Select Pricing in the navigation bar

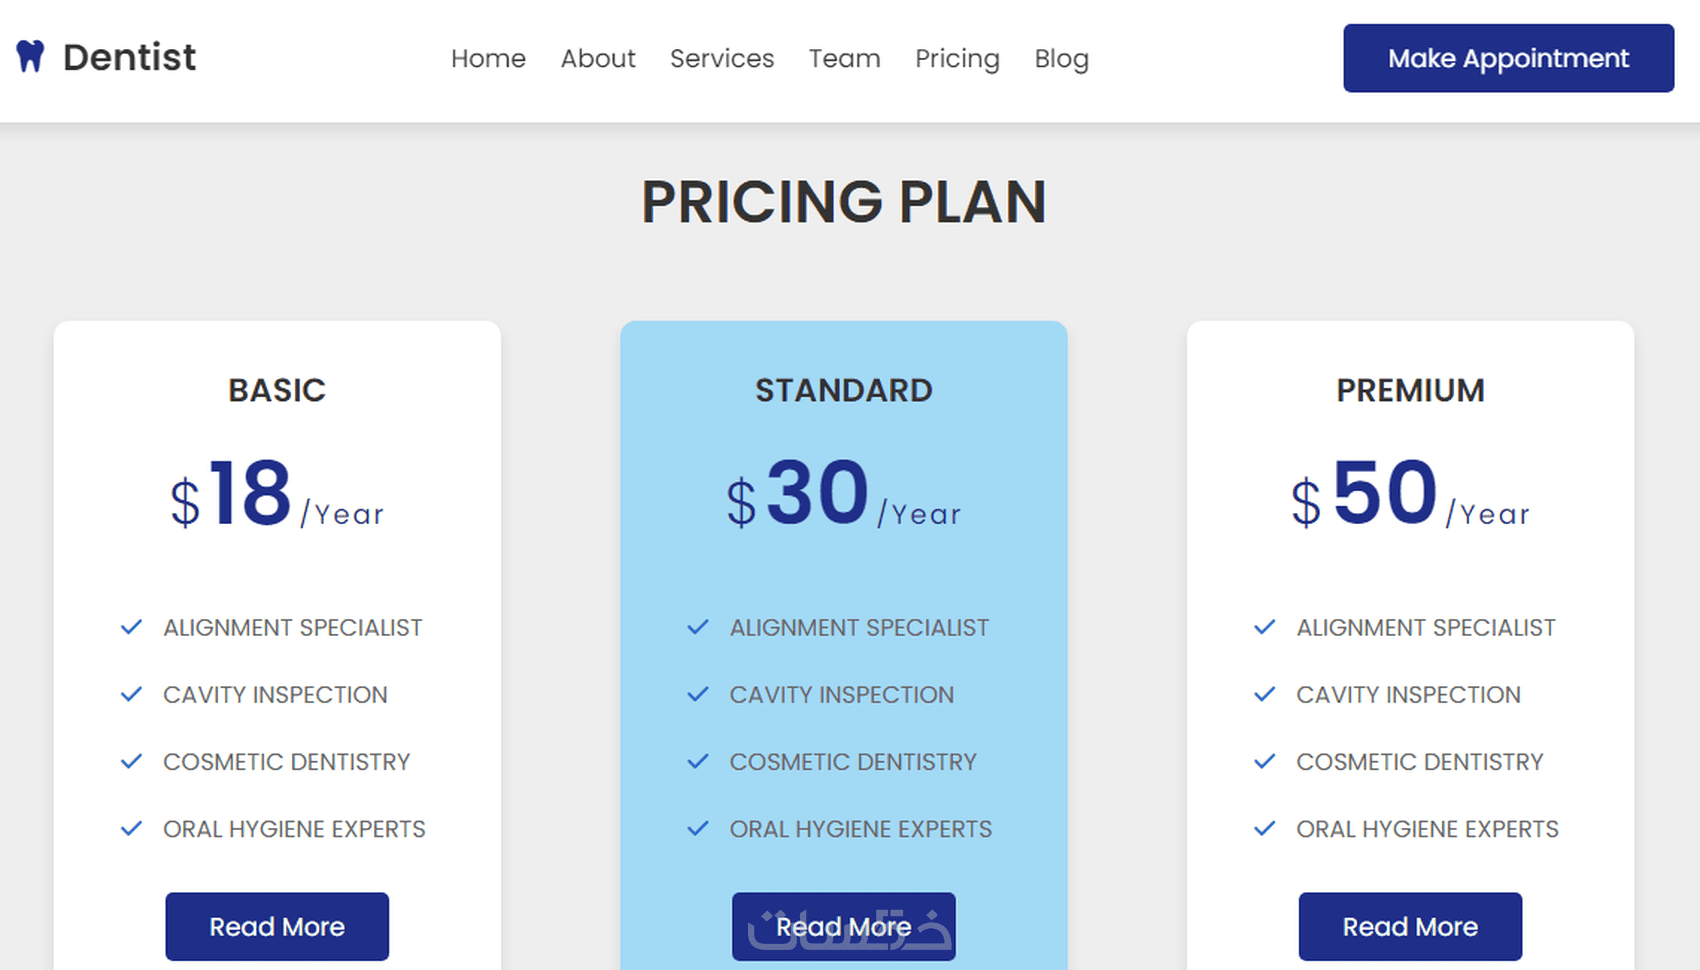tap(957, 59)
